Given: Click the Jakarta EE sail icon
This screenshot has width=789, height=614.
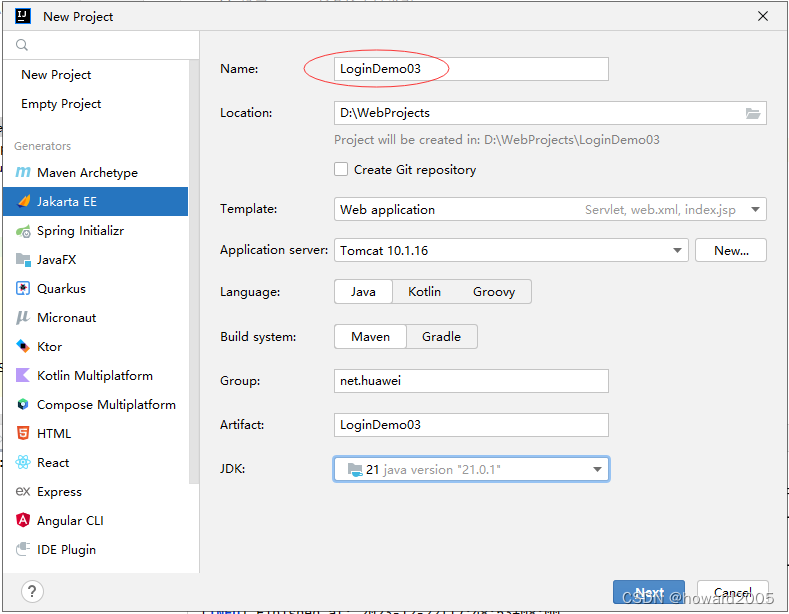Looking at the screenshot, I should tap(24, 202).
